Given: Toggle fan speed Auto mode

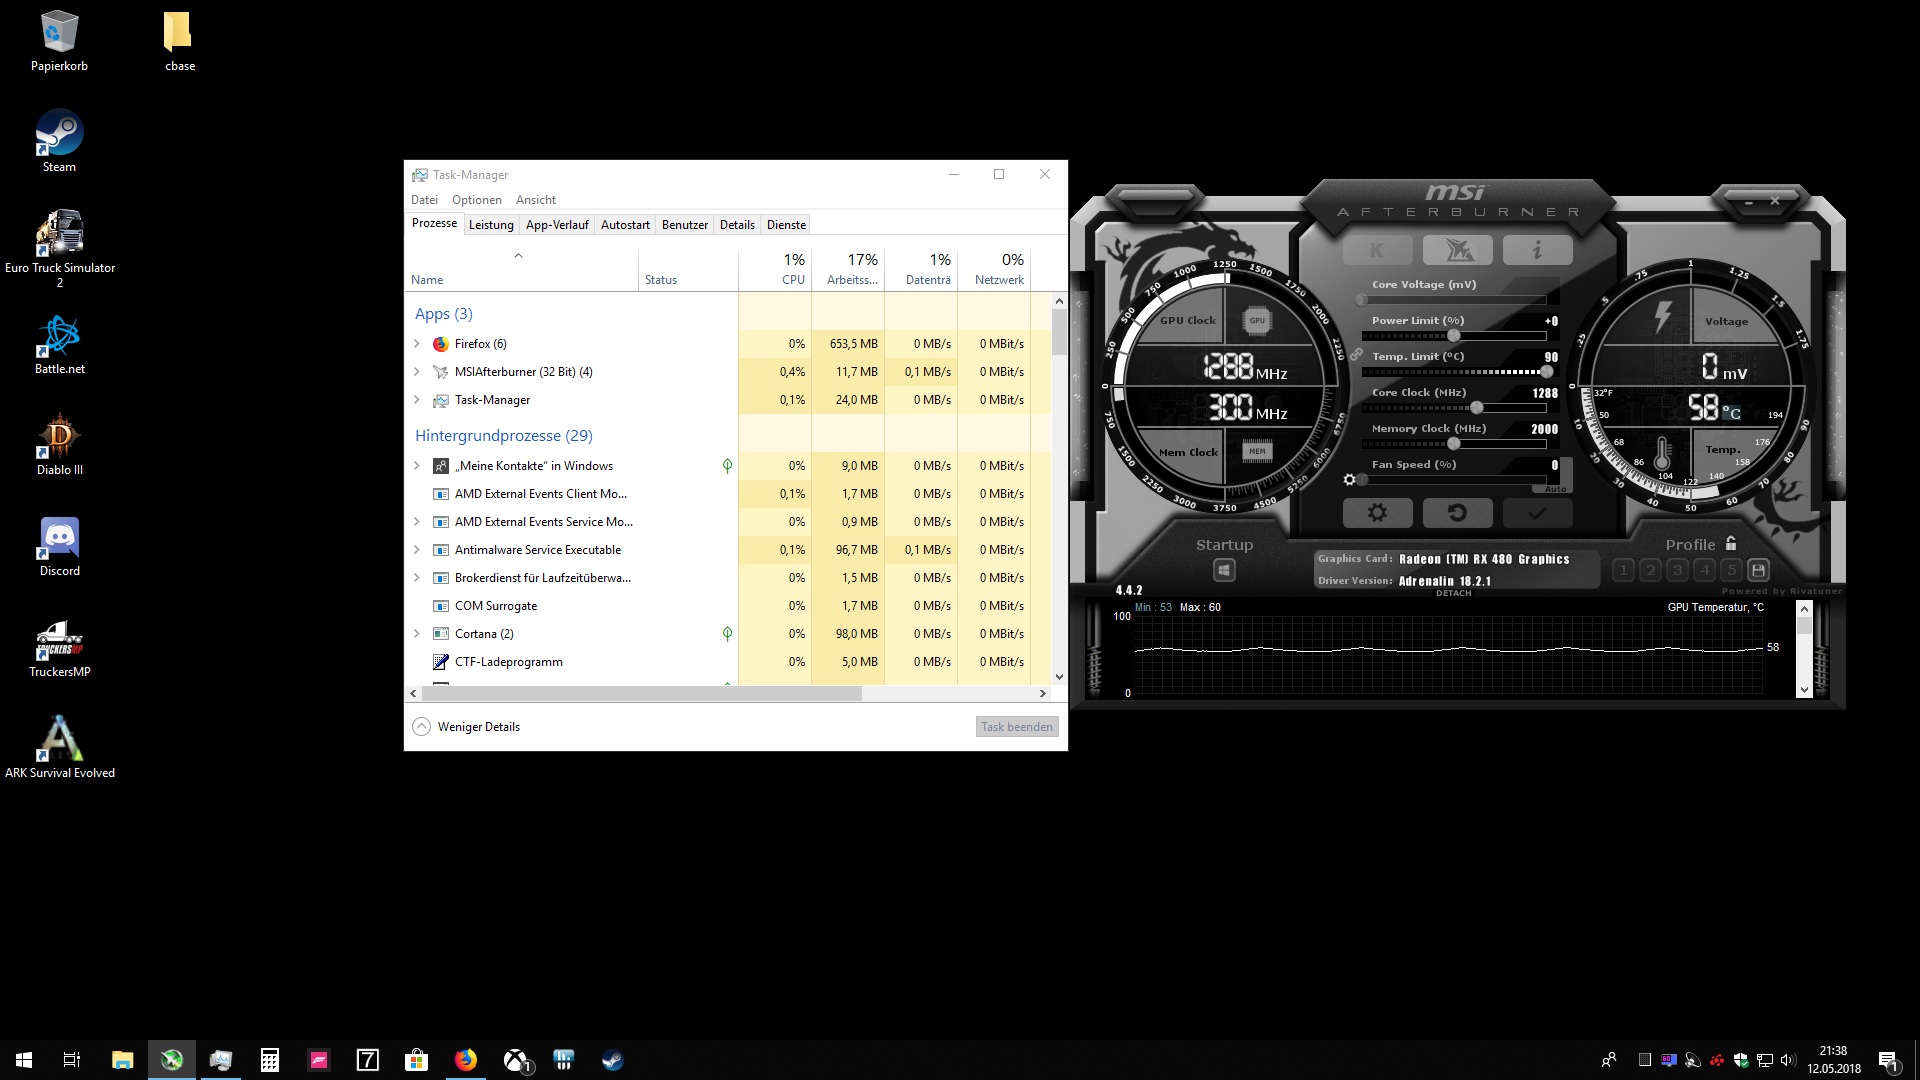Looking at the screenshot, I should [x=1555, y=489].
